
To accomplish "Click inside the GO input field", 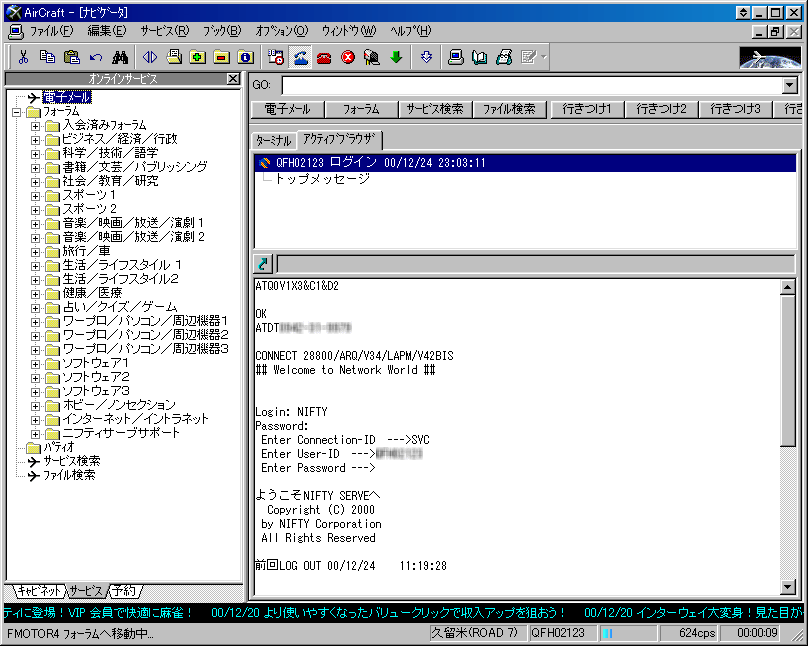I will coord(532,85).
